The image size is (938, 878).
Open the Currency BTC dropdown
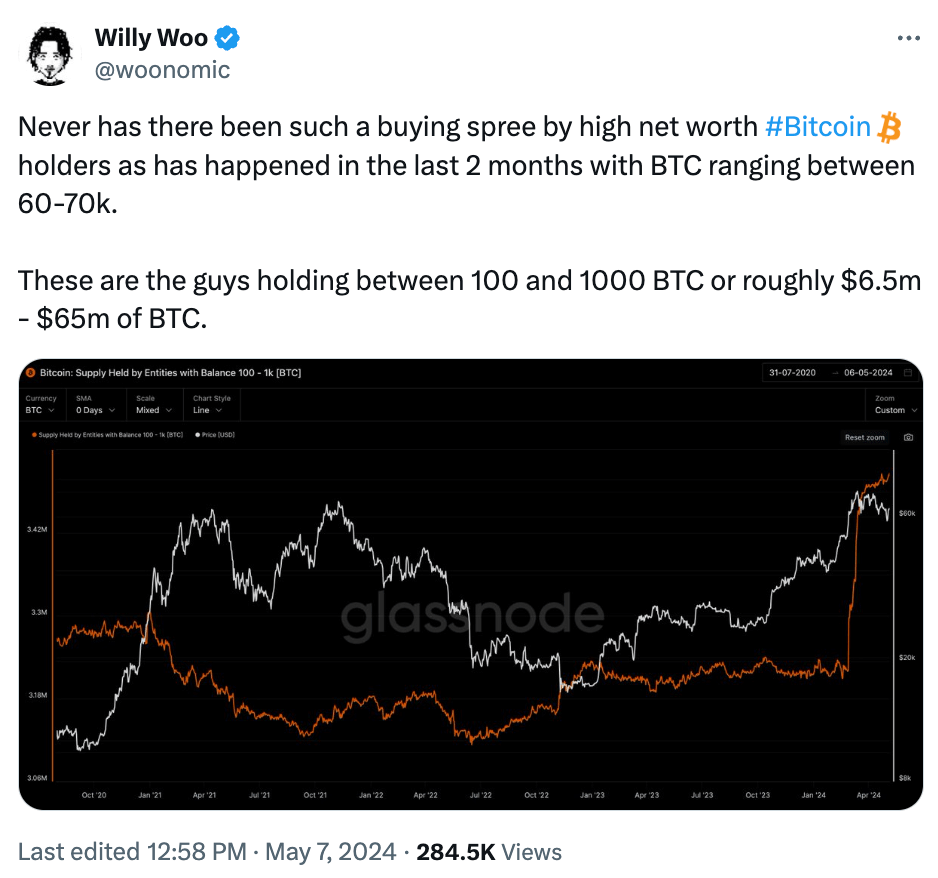pos(40,410)
